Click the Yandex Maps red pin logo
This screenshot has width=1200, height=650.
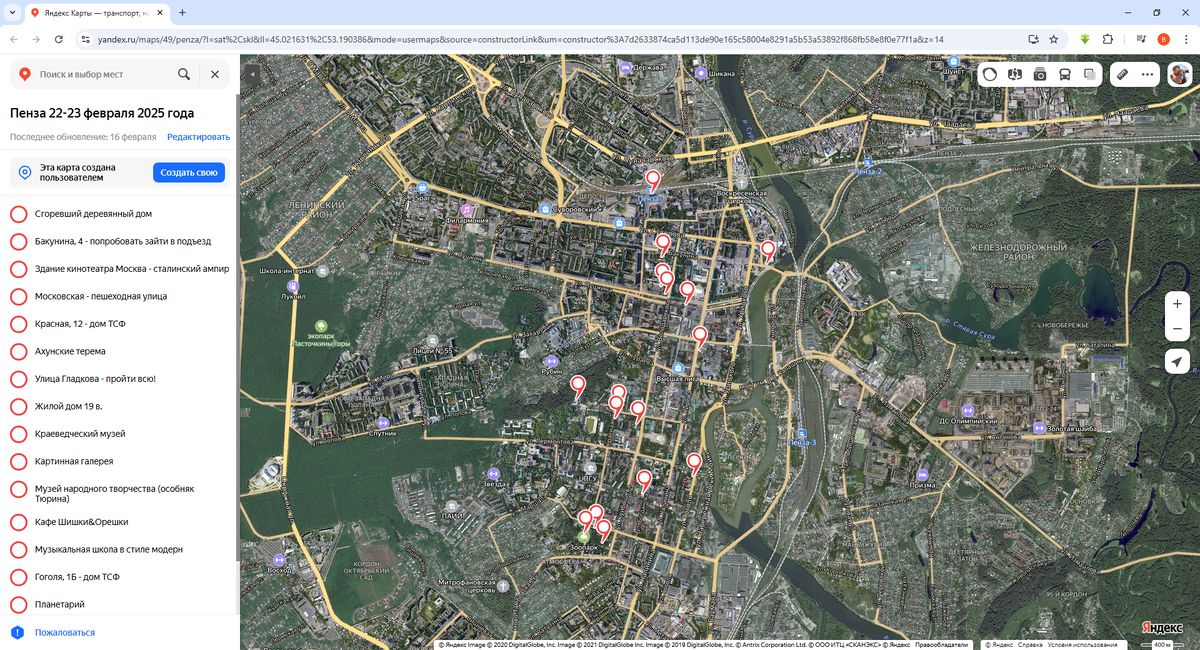point(24,74)
